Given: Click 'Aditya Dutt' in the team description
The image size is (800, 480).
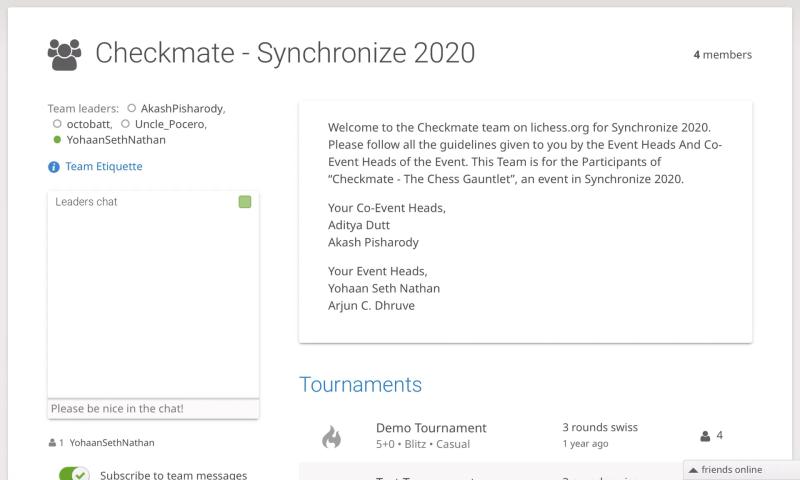Looking at the screenshot, I should (359, 225).
